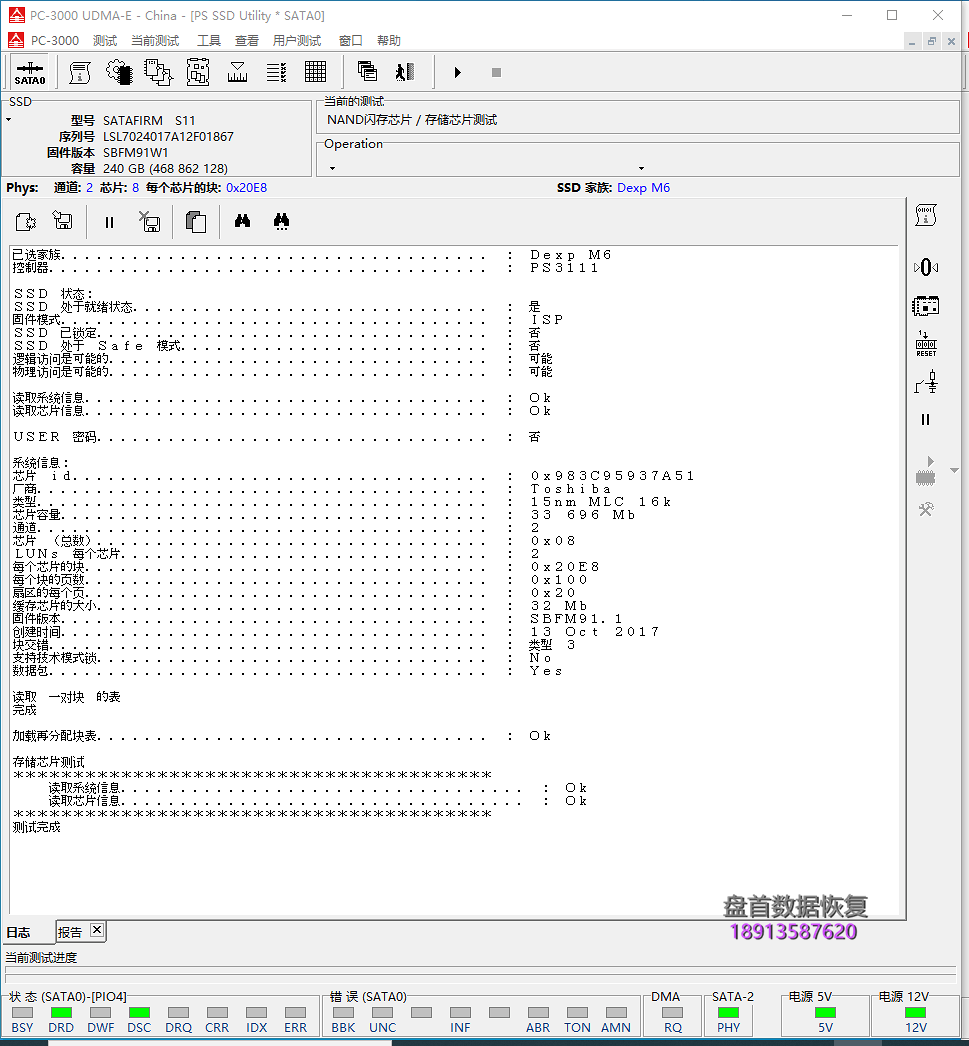Click the chip copy documents icon
This screenshot has height=1046, width=969.
coord(159,73)
